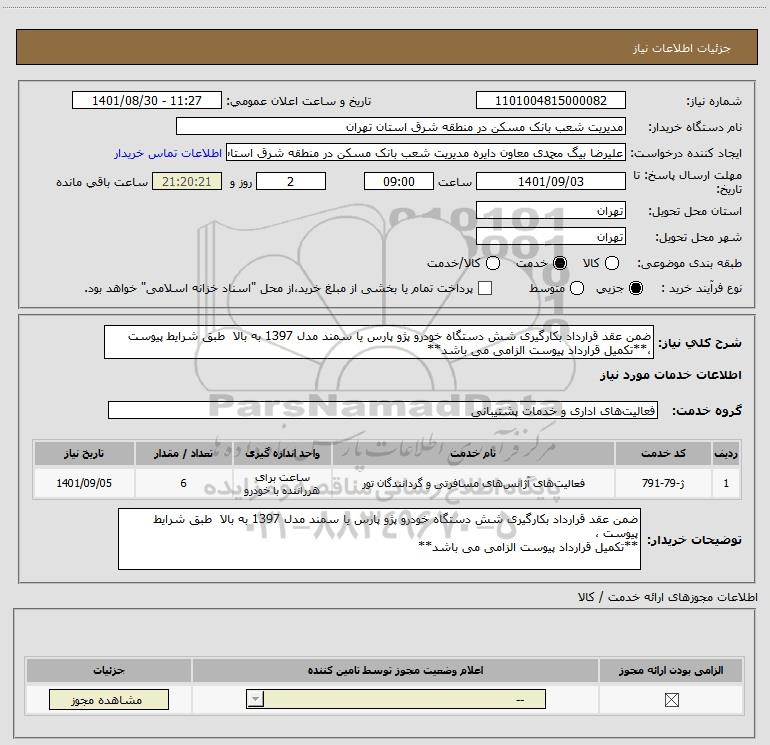
Task: Click the need date cell 1401/09/05
Action: click(84, 483)
